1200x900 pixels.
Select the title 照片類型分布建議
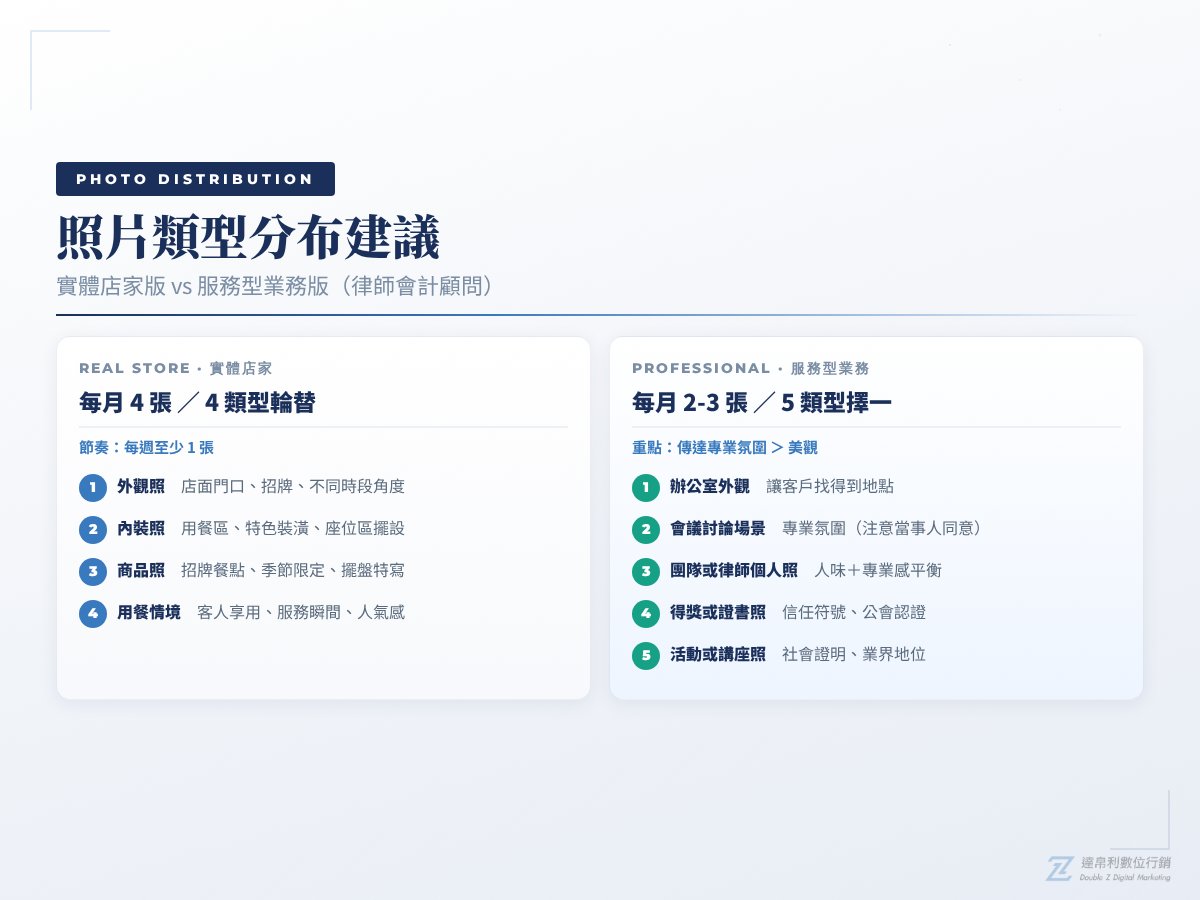[248, 239]
